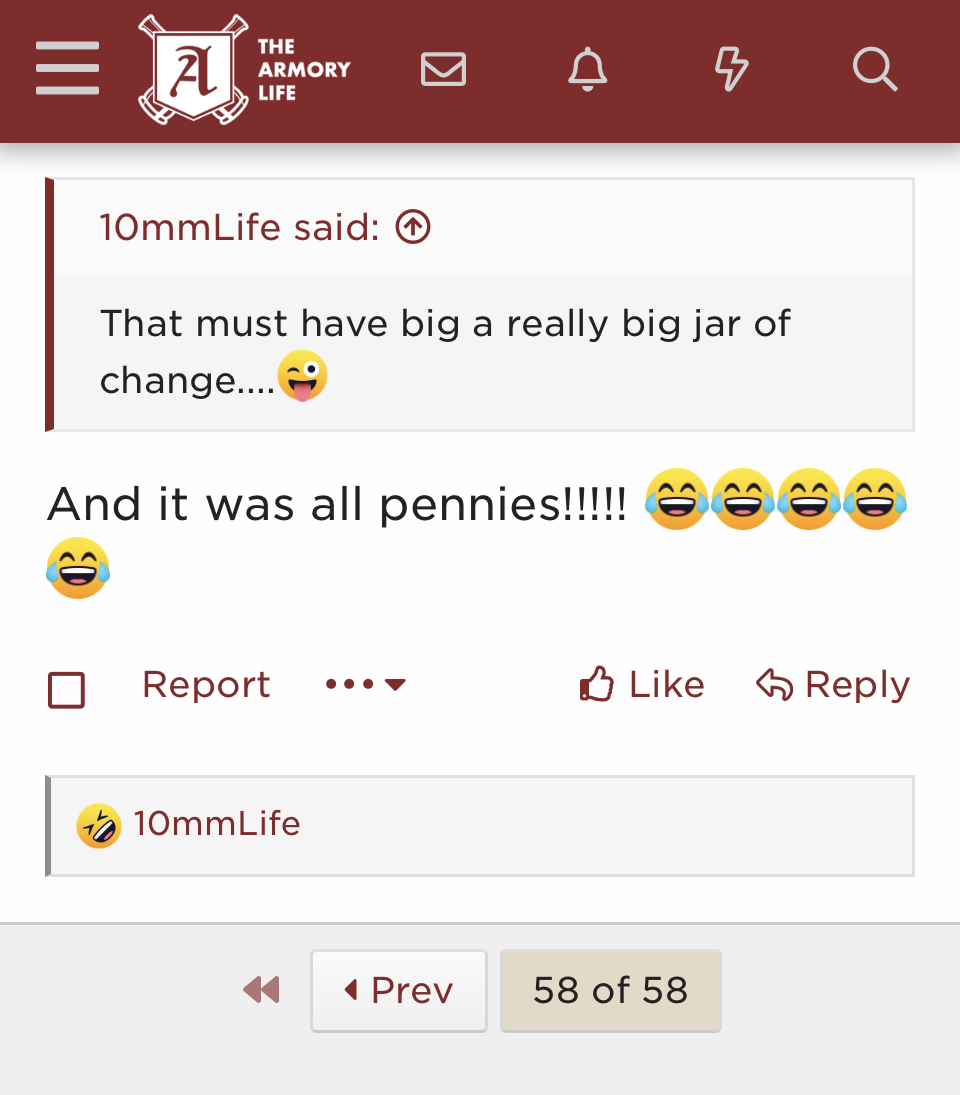960x1095 pixels.
Task: Click the Report link
Action: pyautogui.click(x=206, y=684)
